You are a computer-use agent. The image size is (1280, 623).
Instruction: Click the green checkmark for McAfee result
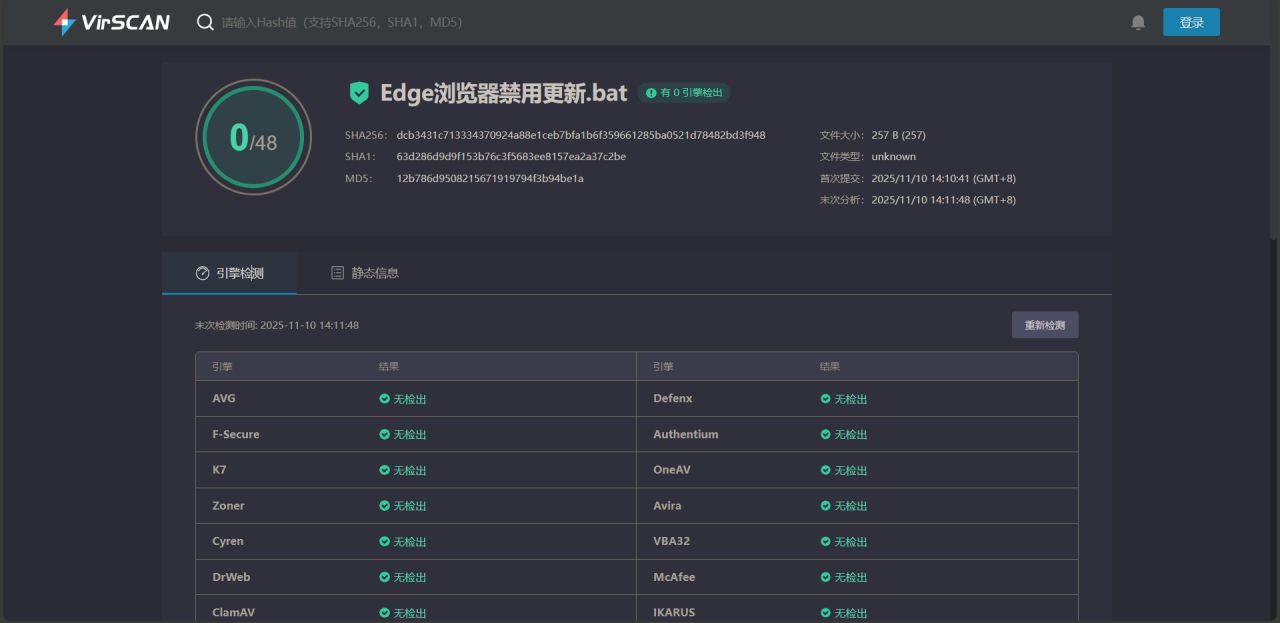pos(826,577)
